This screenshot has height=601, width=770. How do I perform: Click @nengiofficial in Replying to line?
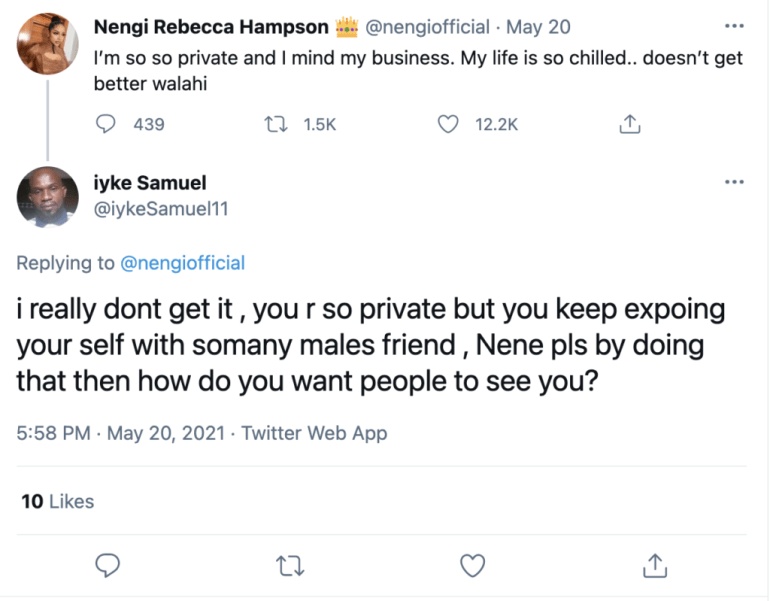click(x=182, y=264)
